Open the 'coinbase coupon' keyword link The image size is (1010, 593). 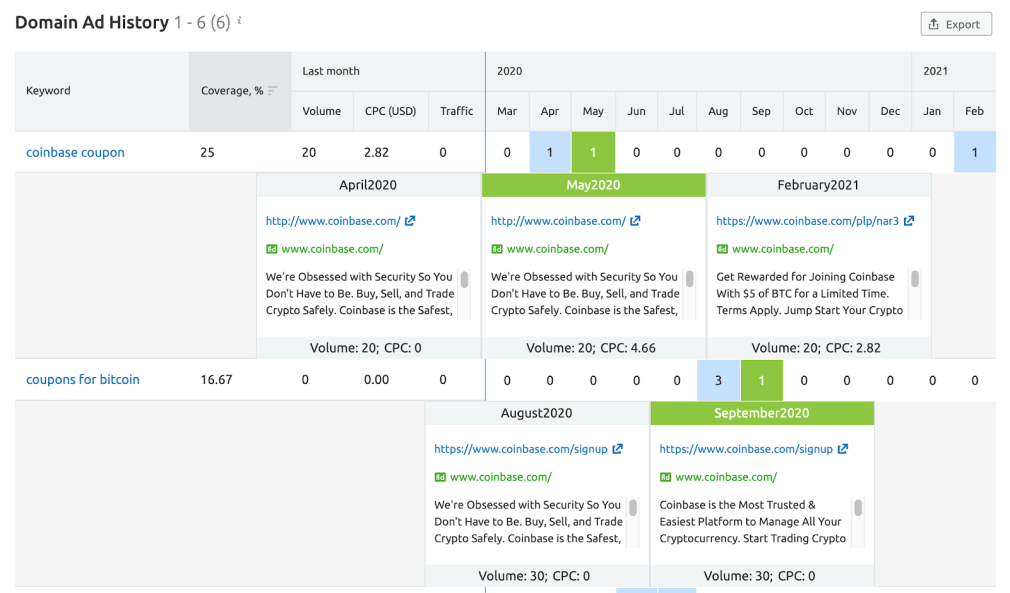[x=75, y=152]
